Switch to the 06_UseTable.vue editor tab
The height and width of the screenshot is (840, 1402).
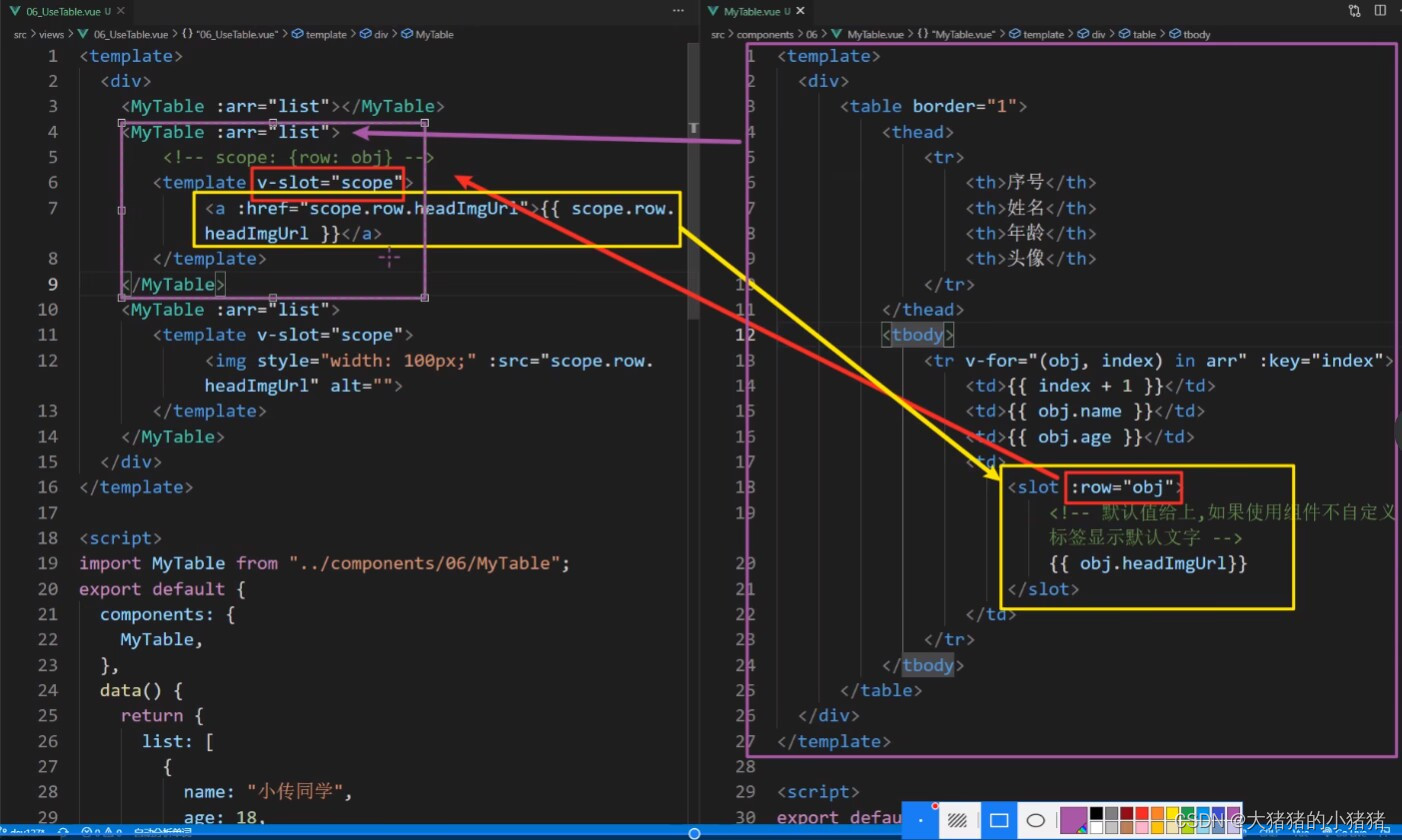(66, 10)
